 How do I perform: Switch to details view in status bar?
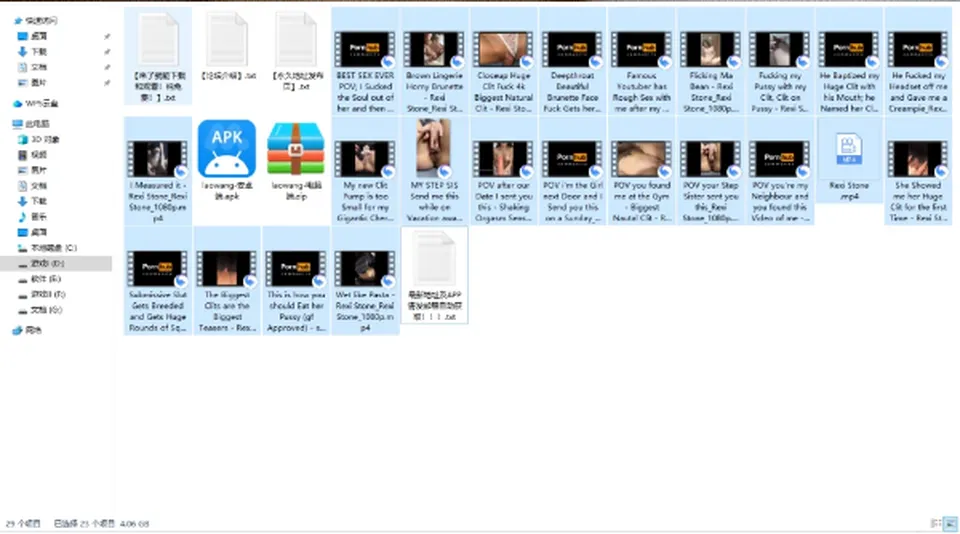click(x=936, y=523)
